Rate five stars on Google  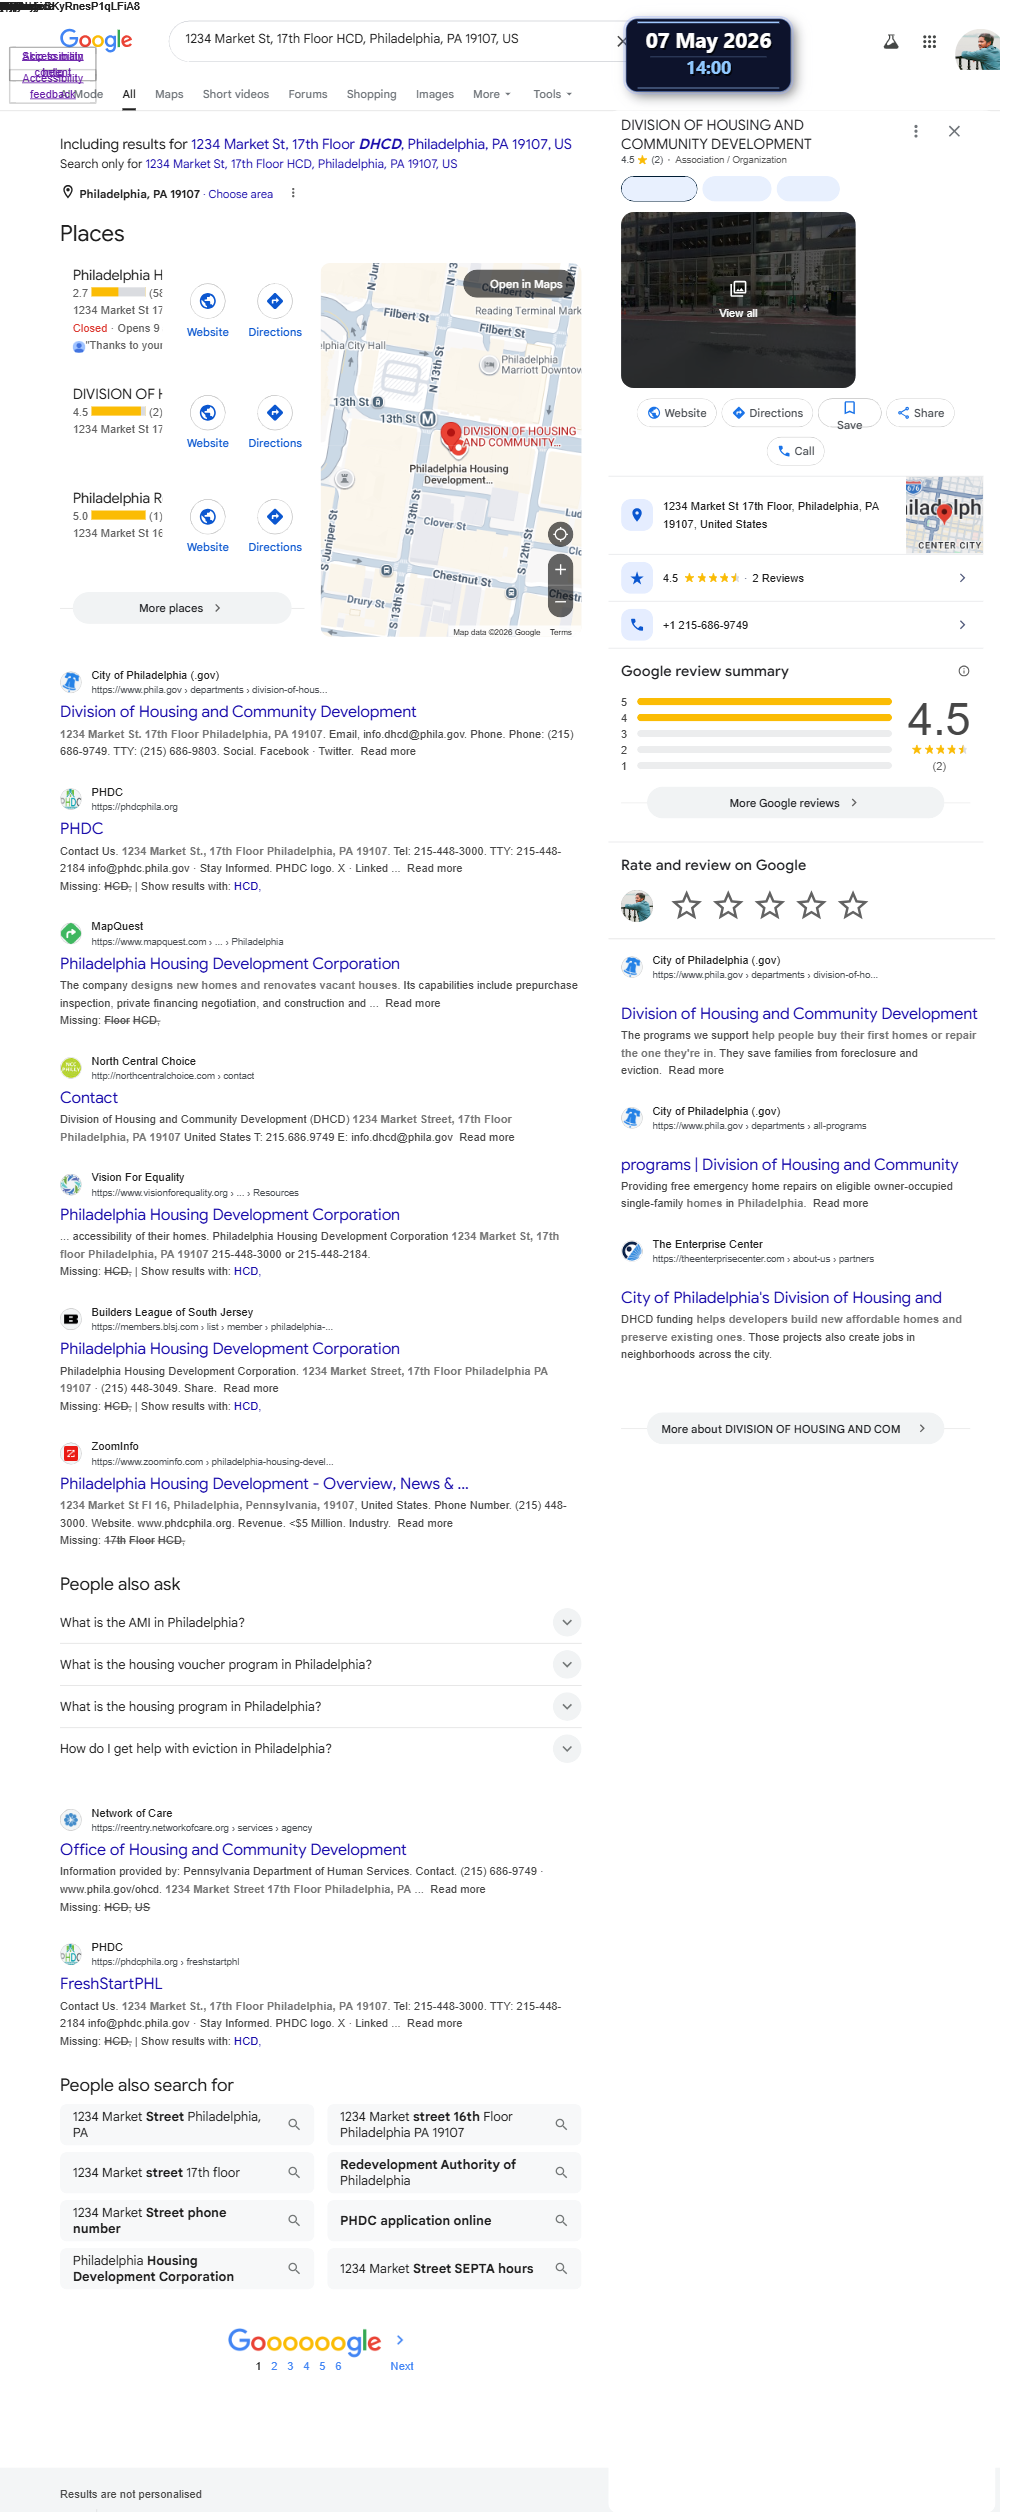pos(853,906)
